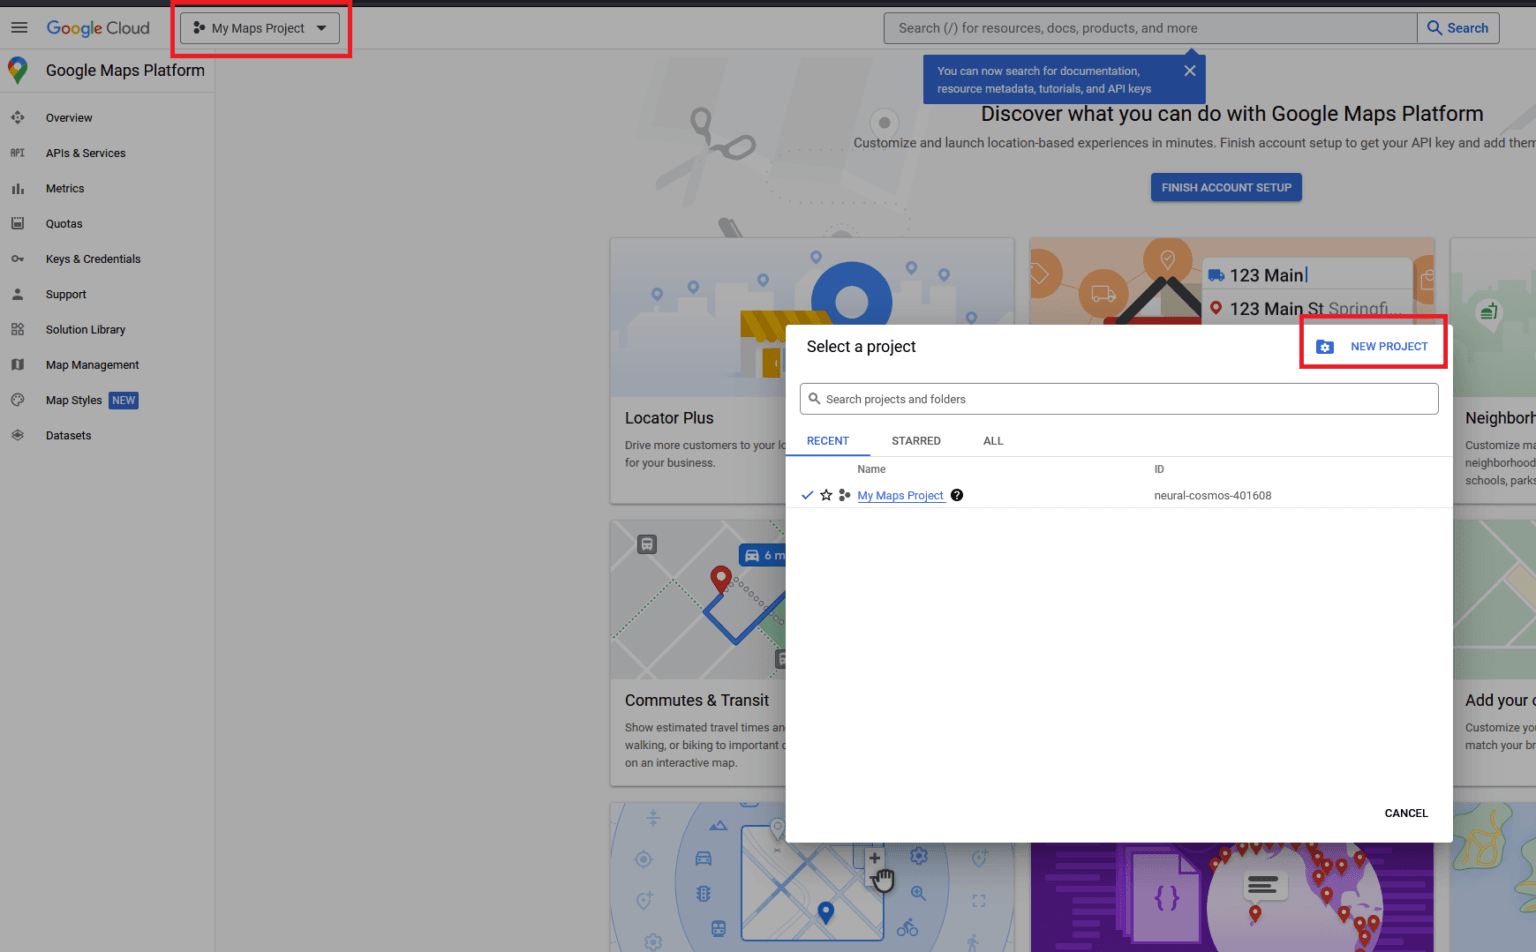1536x952 pixels.
Task: Click the Search projects and folders field
Action: point(1118,398)
